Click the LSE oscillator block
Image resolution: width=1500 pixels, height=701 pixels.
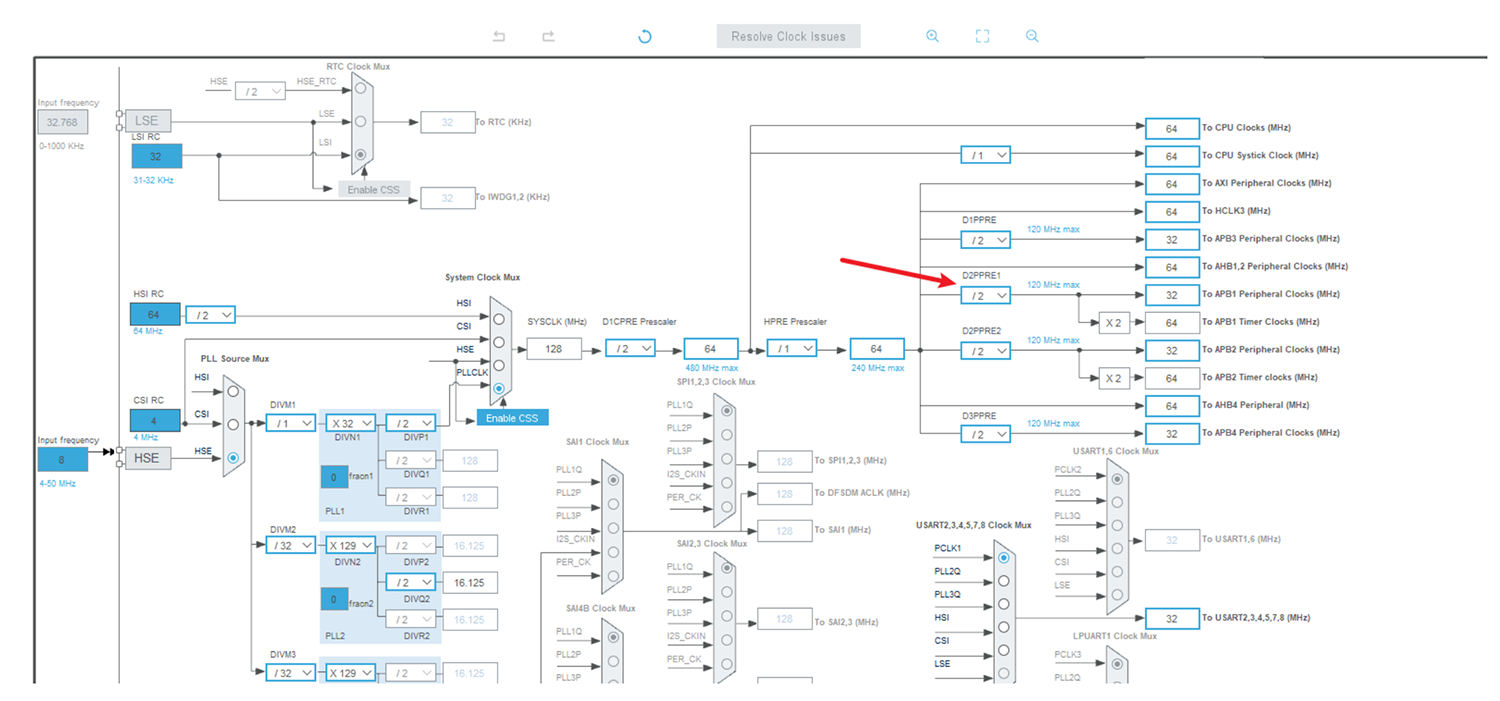click(146, 121)
